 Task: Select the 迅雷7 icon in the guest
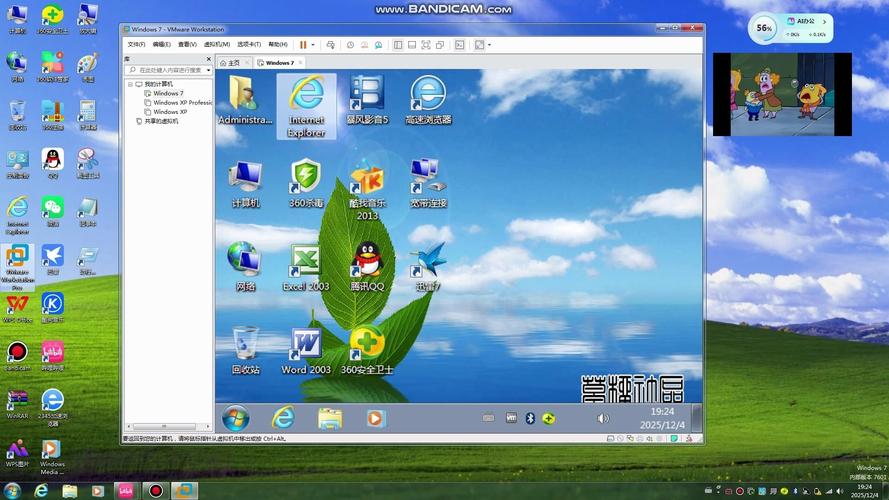(428, 266)
